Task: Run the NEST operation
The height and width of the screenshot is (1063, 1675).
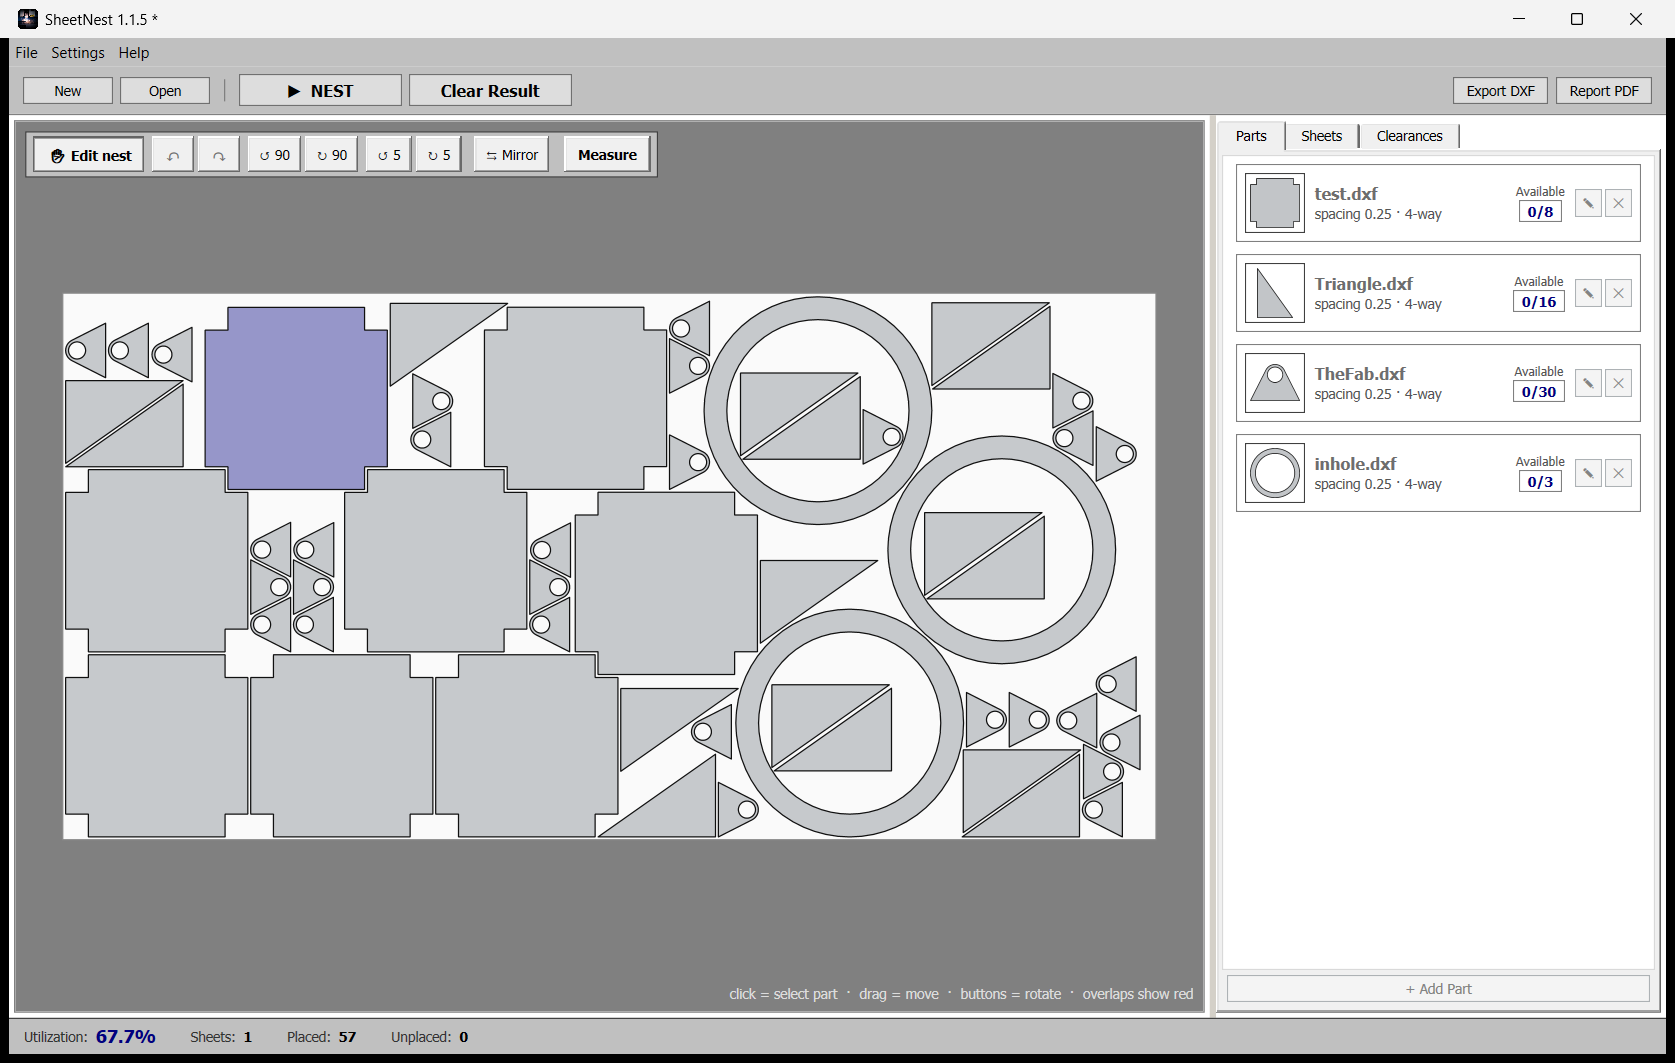Action: 320,90
